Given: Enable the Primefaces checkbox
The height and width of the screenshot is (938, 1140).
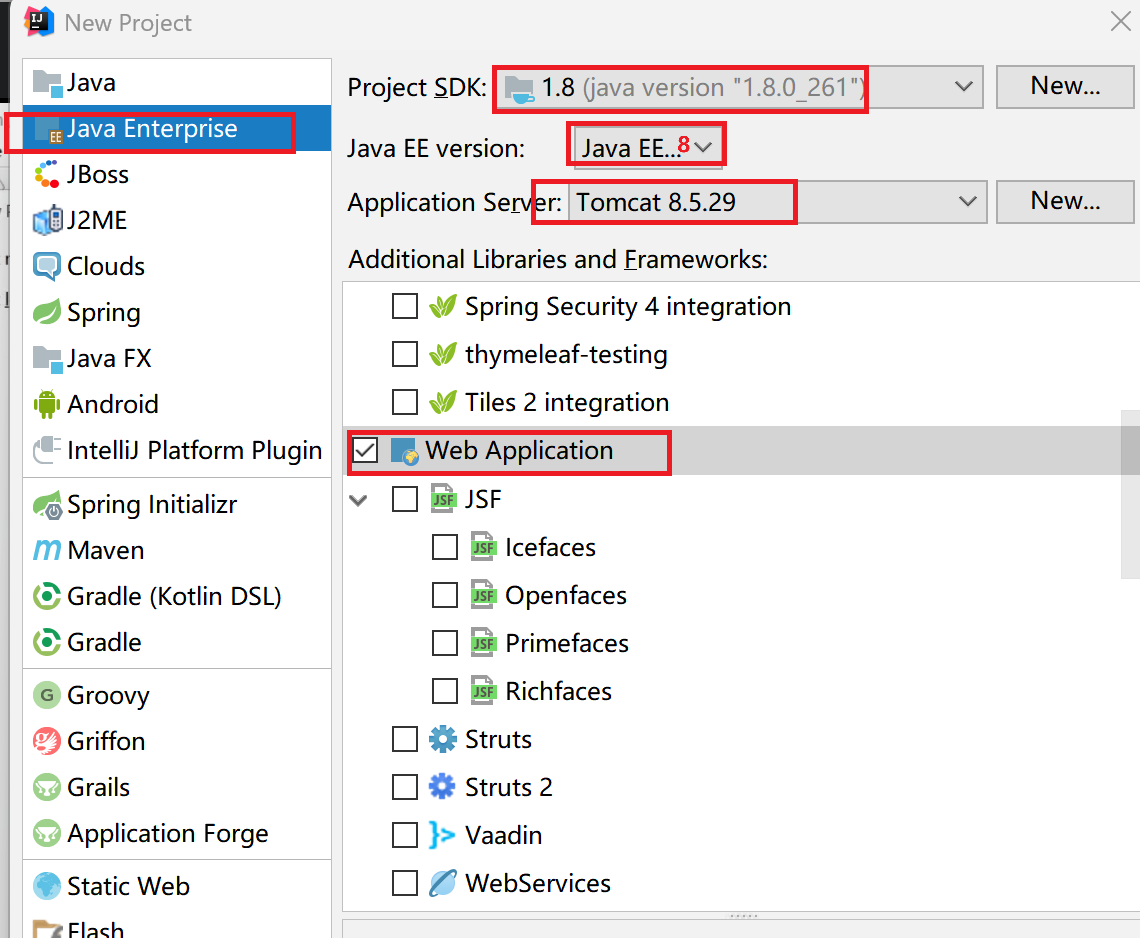Looking at the screenshot, I should point(445,643).
